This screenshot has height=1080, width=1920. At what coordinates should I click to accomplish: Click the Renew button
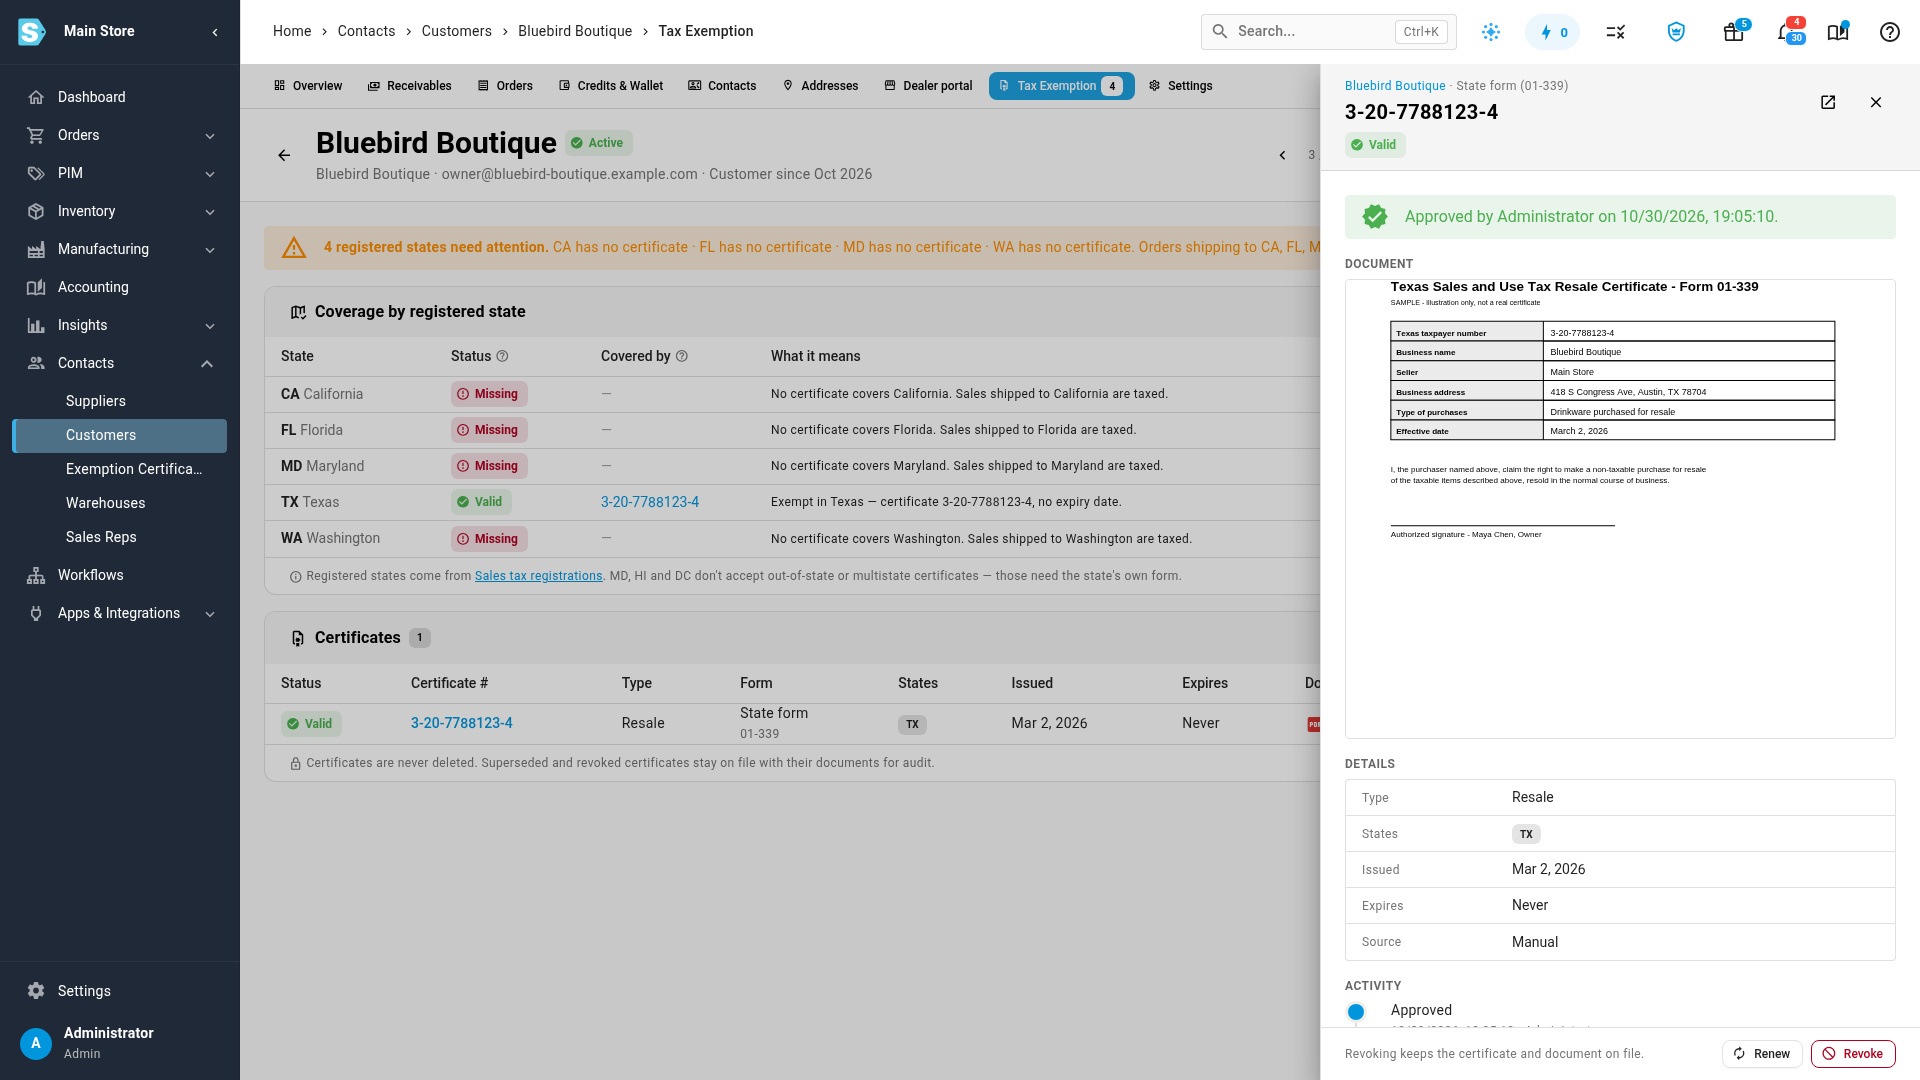click(1762, 1054)
